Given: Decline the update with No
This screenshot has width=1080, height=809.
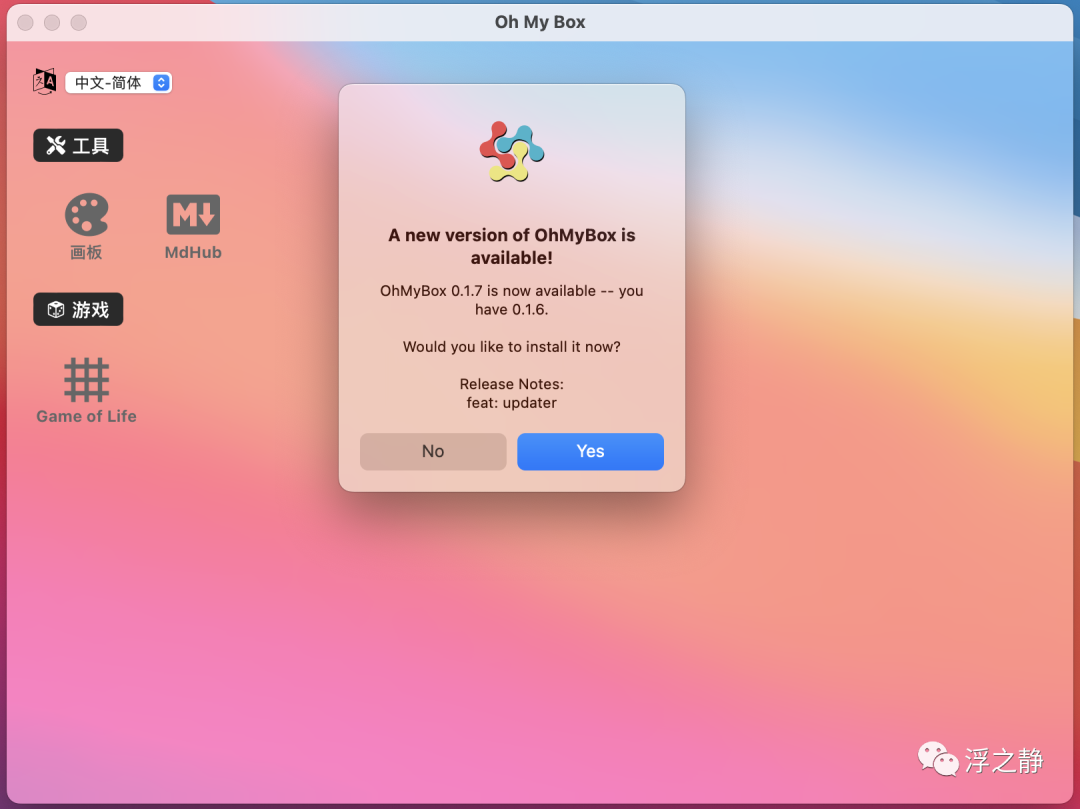Looking at the screenshot, I should pyautogui.click(x=433, y=451).
